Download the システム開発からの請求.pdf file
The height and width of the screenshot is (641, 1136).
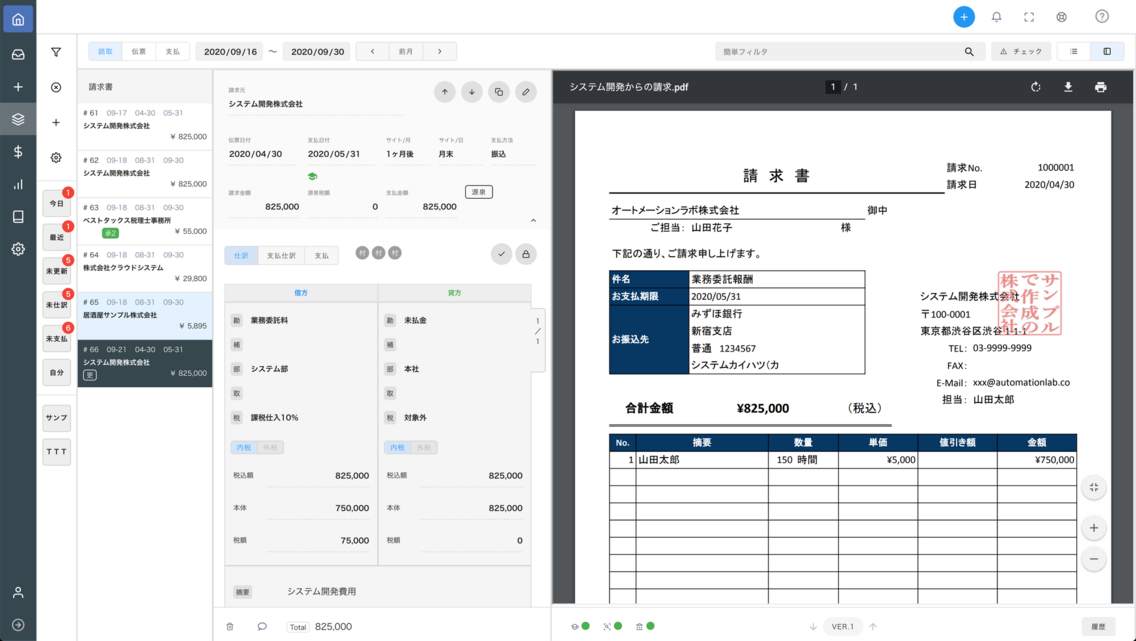coord(1068,88)
